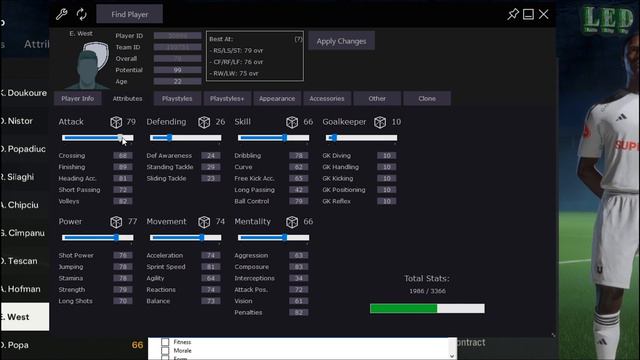Click the refresh arrows icon
Viewport: 640px width, 360px height.
pyautogui.click(x=82, y=14)
